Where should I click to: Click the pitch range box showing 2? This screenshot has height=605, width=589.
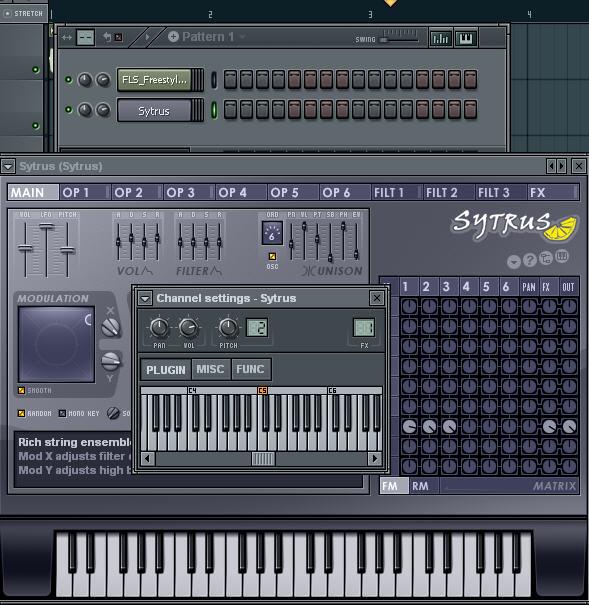(x=257, y=328)
